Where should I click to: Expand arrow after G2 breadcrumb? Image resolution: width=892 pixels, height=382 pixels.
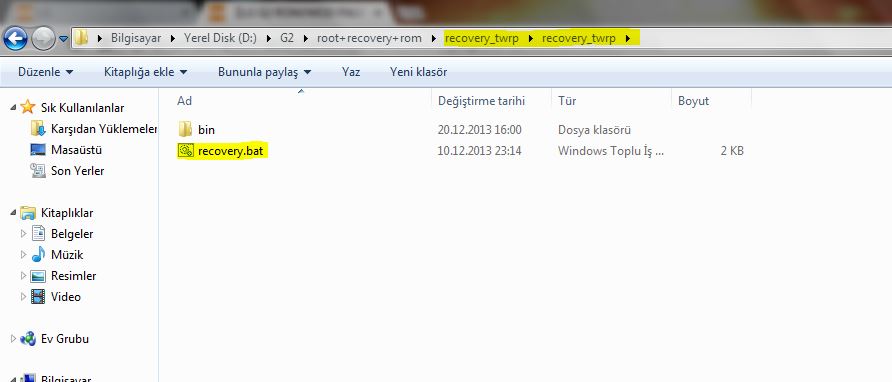pyautogui.click(x=306, y=39)
